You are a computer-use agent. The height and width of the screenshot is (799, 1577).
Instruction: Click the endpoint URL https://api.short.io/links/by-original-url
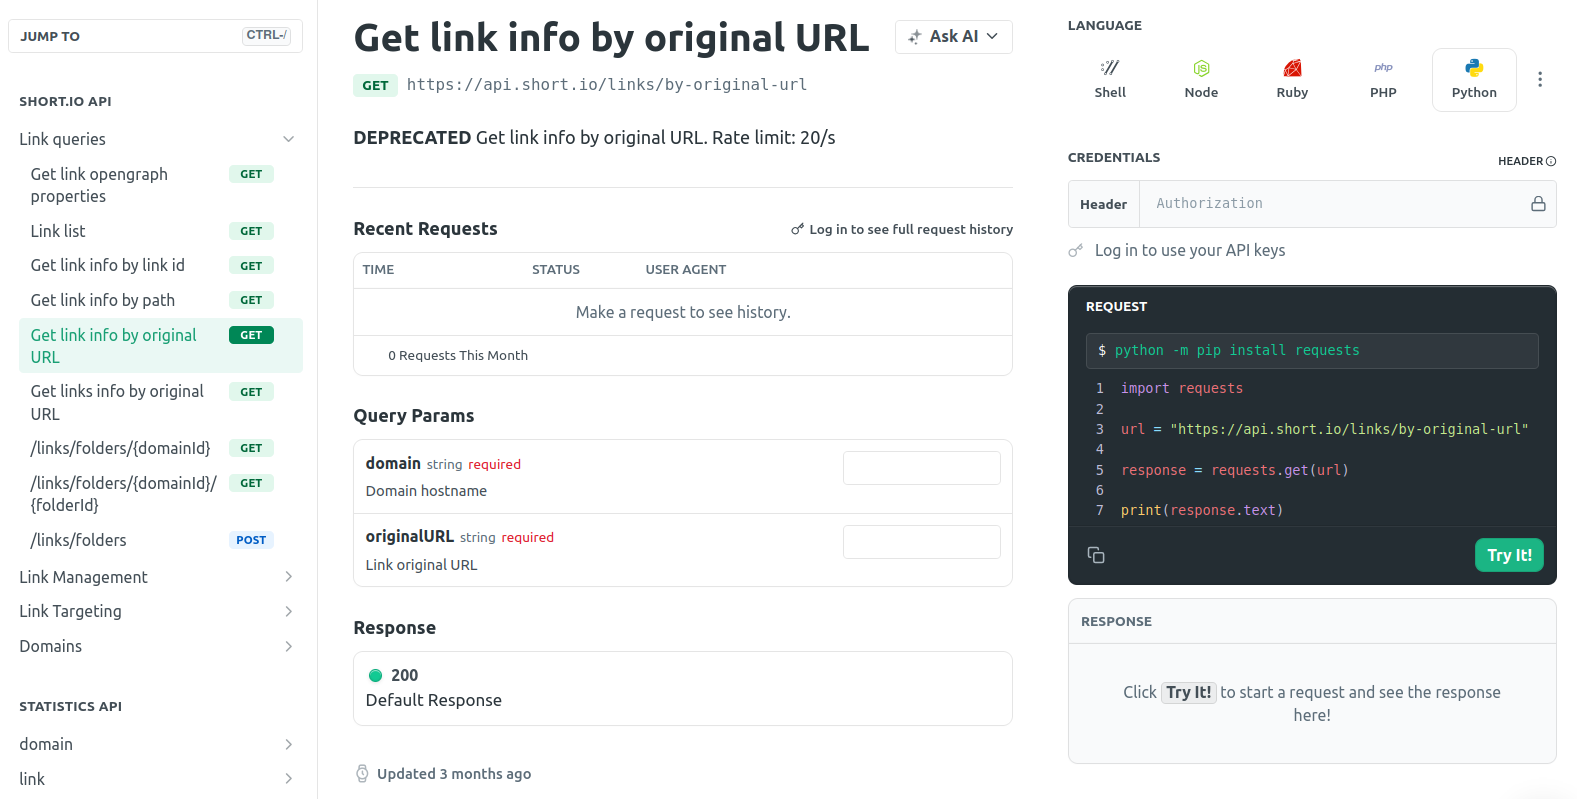[607, 85]
